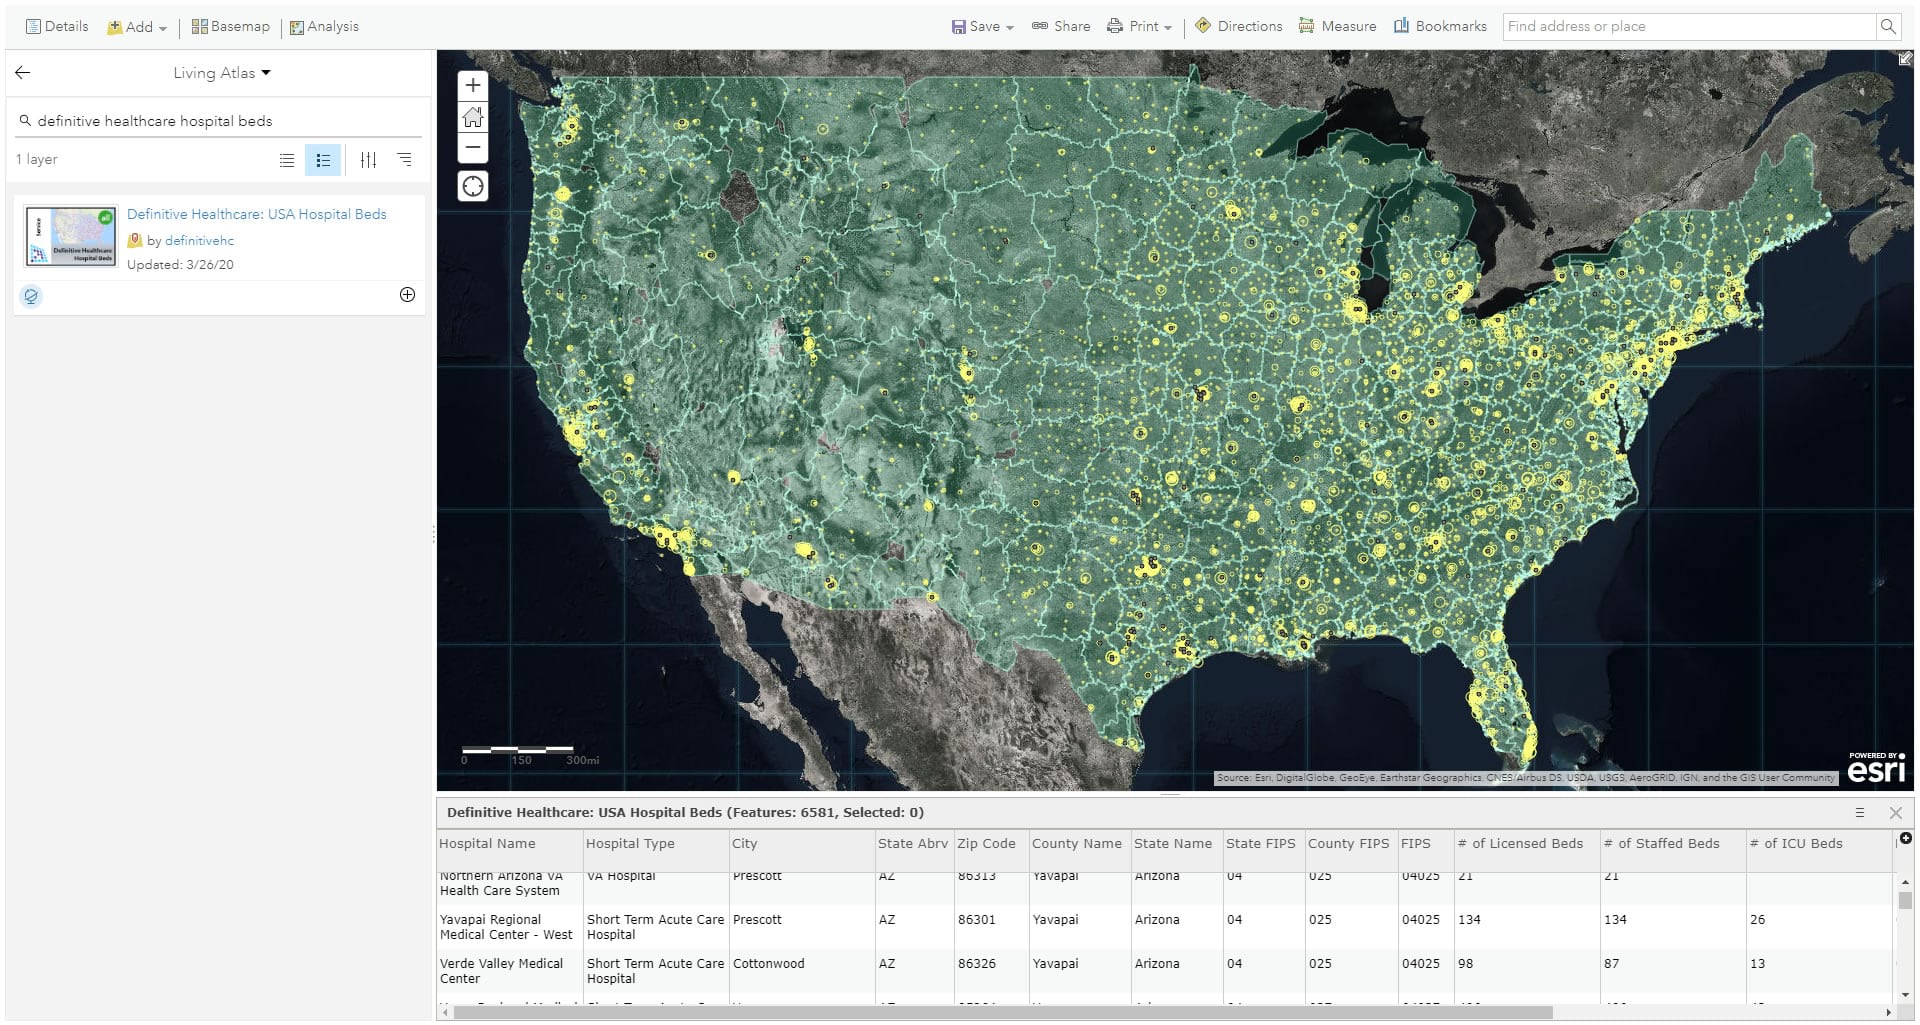1920x1025 pixels.
Task: Open the layer search filter options
Action: pyautogui.click(x=368, y=160)
